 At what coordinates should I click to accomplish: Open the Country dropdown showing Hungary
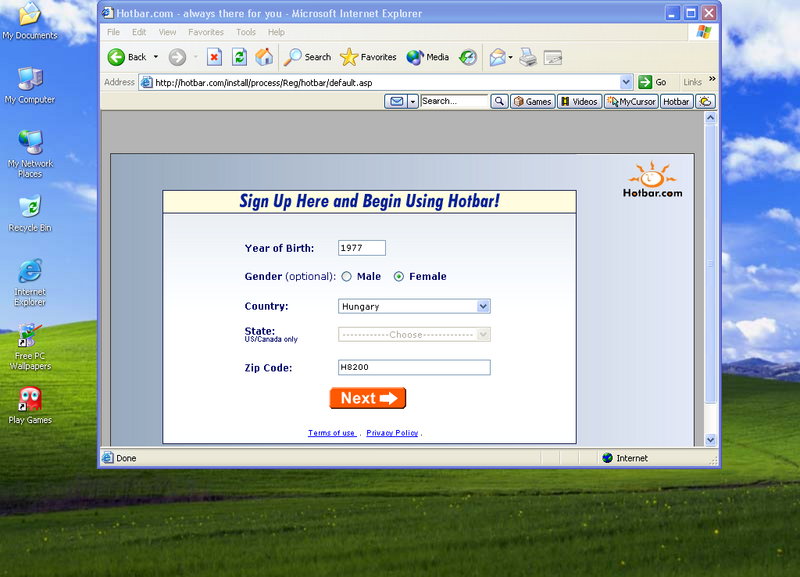pos(414,306)
